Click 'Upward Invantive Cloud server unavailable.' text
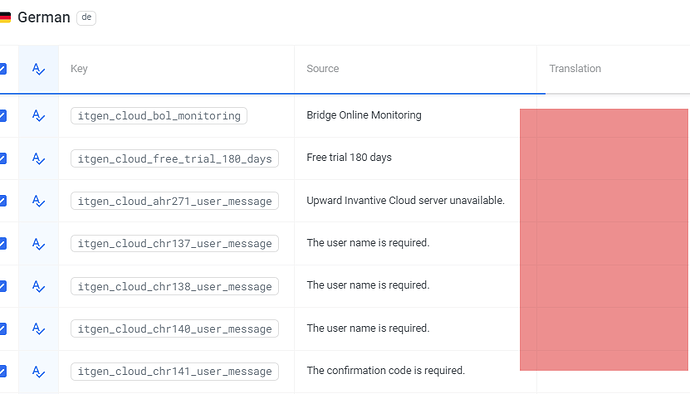 pos(405,200)
